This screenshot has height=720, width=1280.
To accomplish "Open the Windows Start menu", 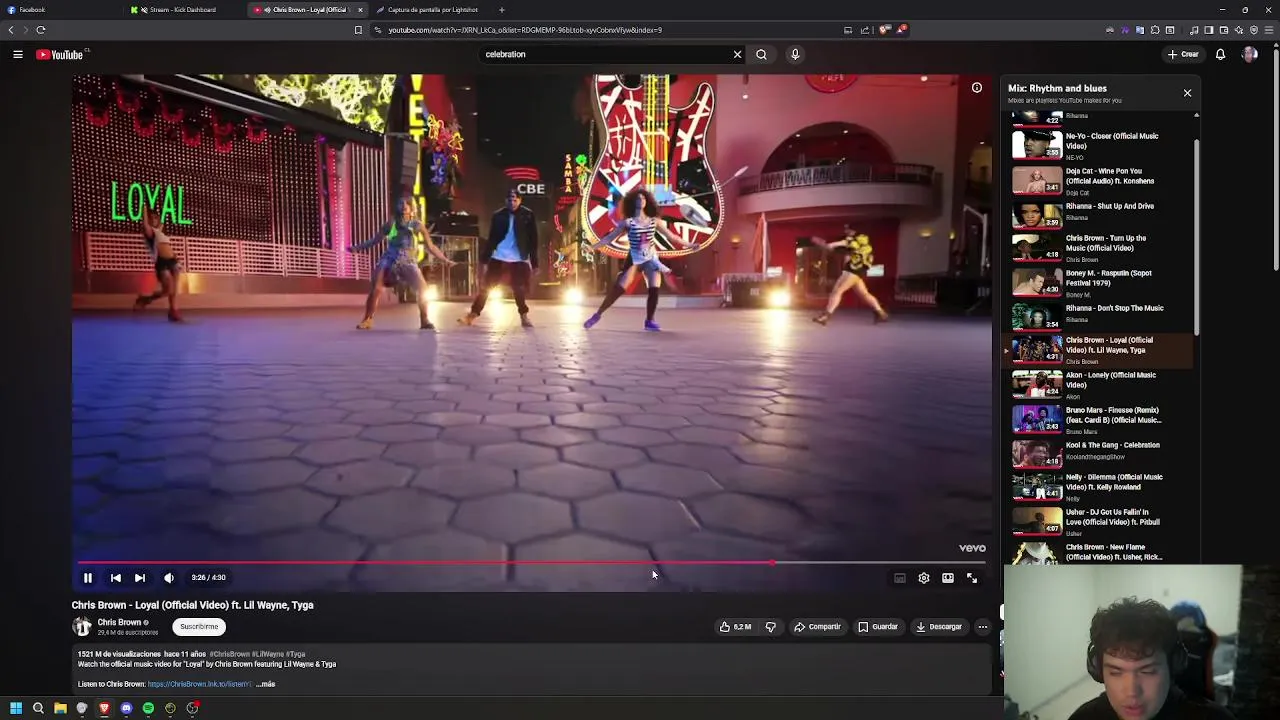I will coord(16,708).
